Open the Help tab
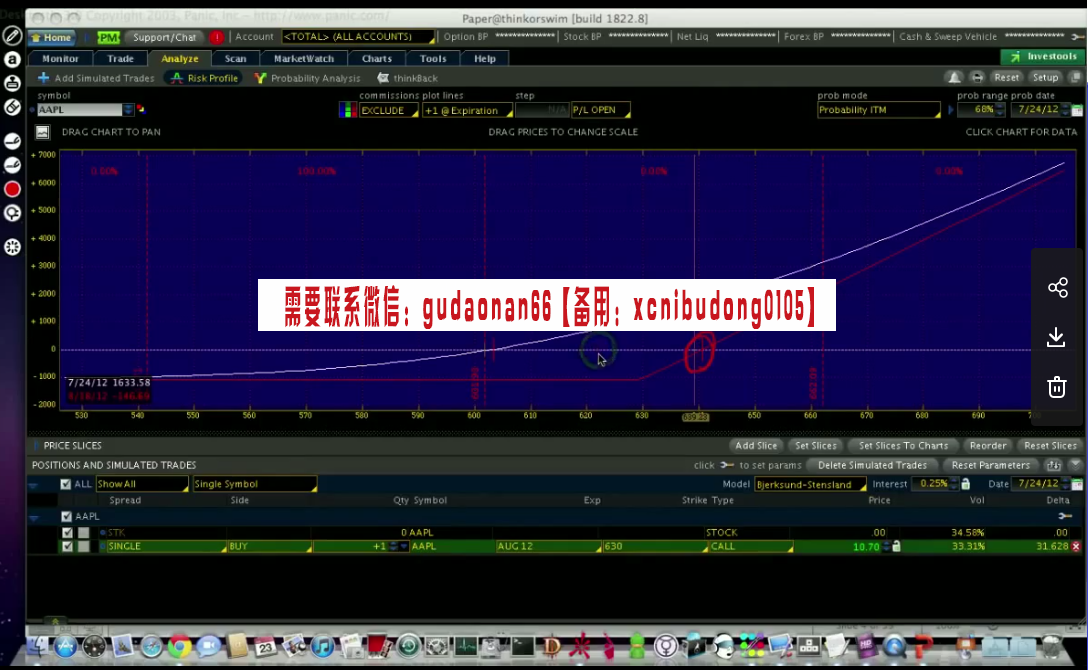Viewport: 1088px width, 670px height. click(x=484, y=59)
